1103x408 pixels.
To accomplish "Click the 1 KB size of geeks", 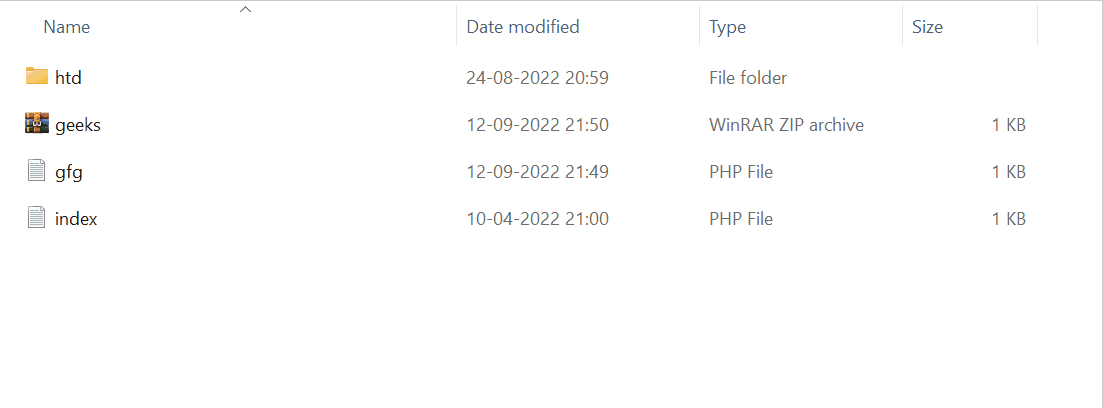I will point(1008,125).
